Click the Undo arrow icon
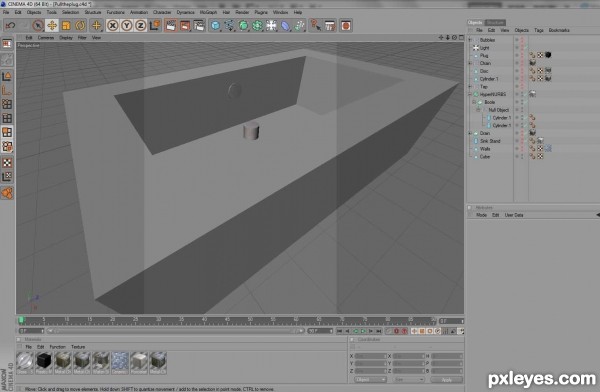Screen dimensions: 600x392 pyautogui.click(x=10, y=26)
